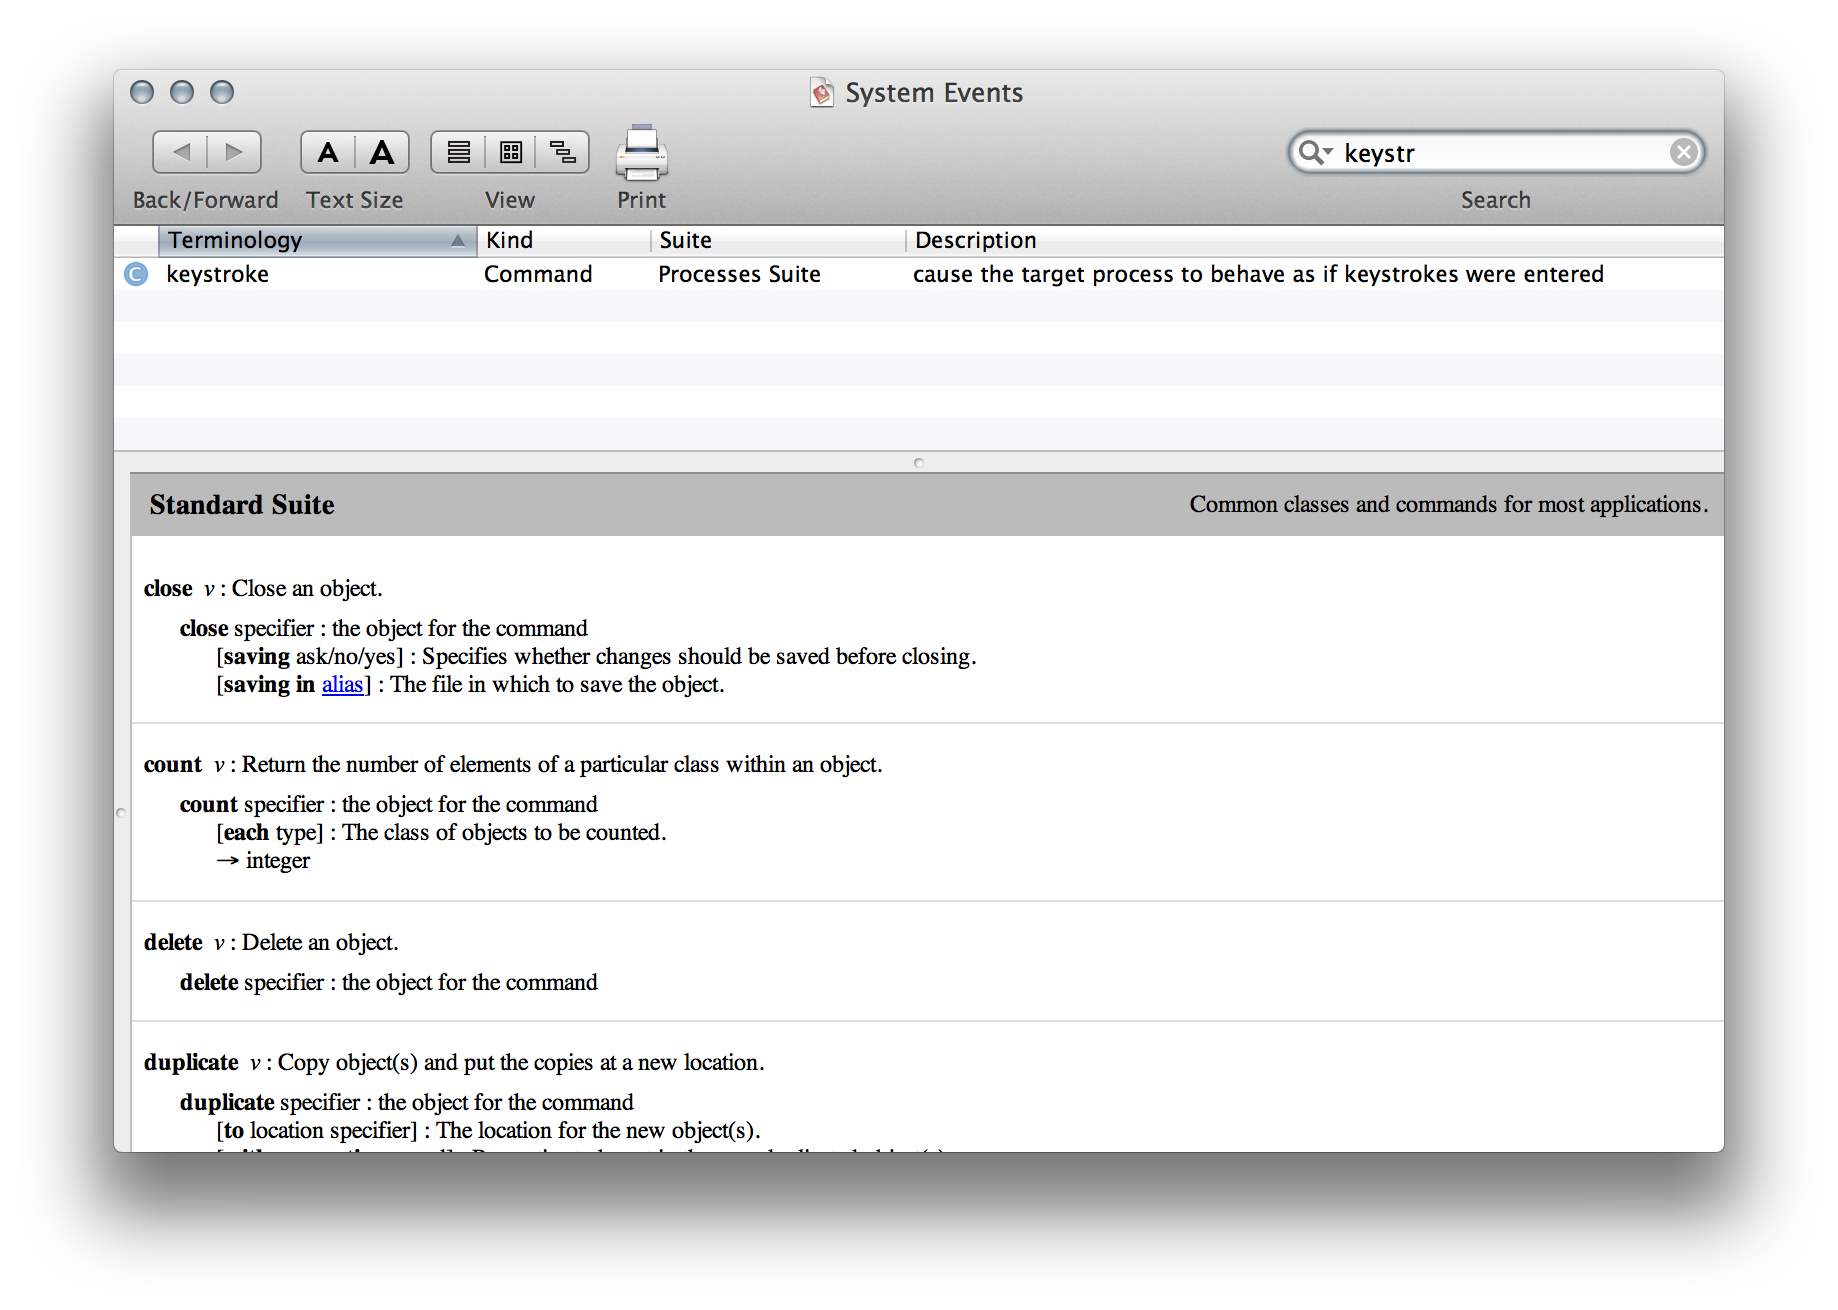
Task: Increase text size with large A
Action: tap(382, 152)
